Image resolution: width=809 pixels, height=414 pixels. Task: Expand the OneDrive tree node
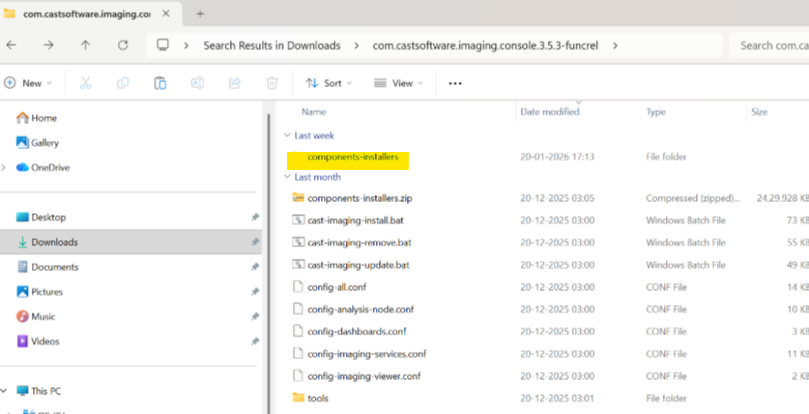tap(6, 168)
